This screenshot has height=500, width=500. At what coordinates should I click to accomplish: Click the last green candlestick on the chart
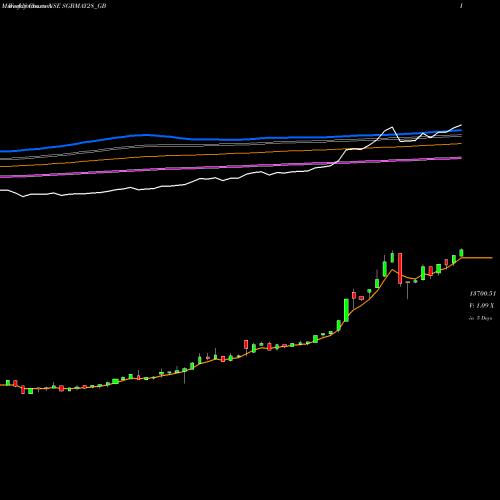point(461,253)
